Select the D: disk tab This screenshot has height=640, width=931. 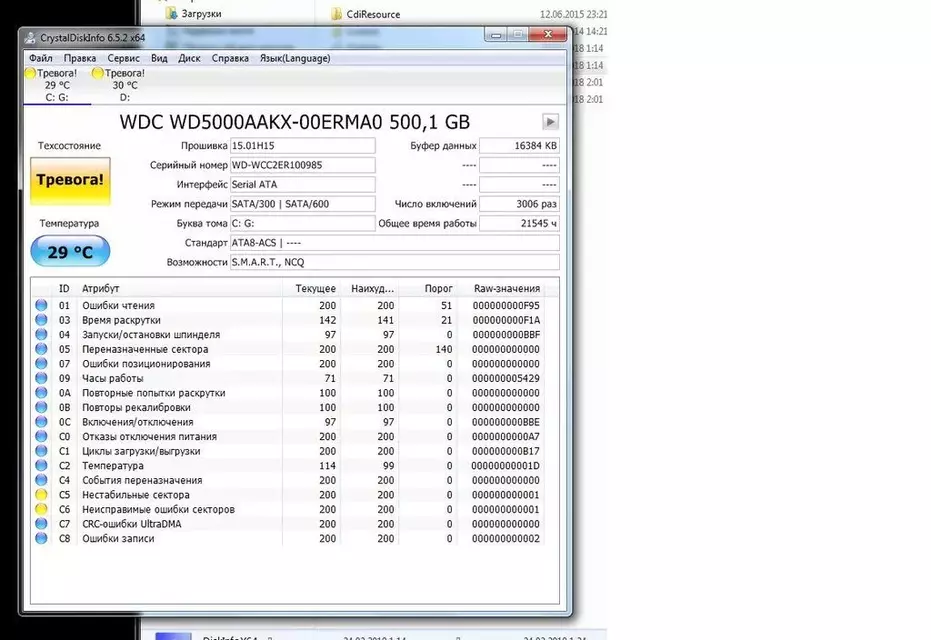125,85
